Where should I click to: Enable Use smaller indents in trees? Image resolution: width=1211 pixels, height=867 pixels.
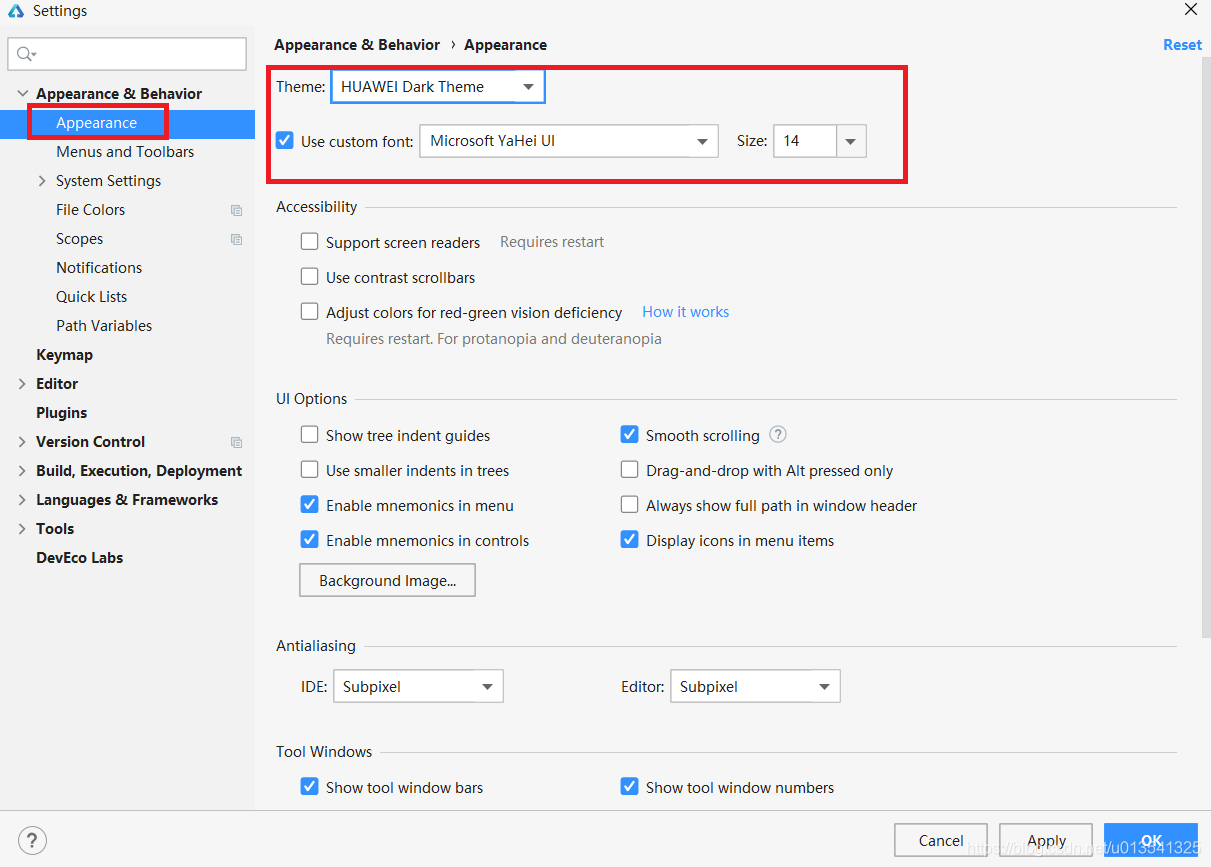tap(310, 470)
